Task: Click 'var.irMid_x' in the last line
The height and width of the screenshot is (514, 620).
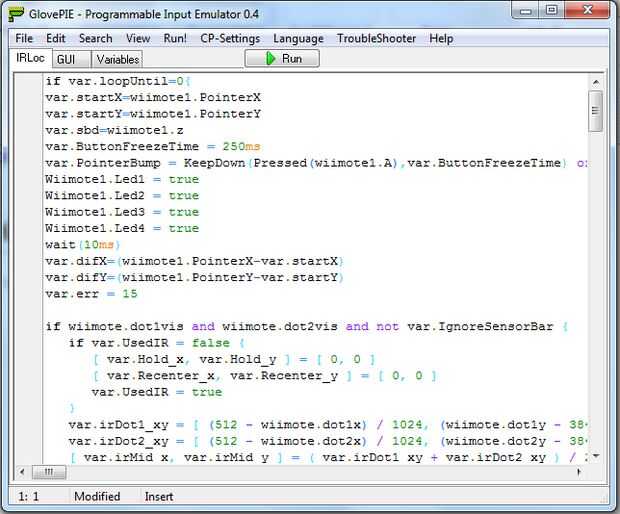Action: coord(126,457)
